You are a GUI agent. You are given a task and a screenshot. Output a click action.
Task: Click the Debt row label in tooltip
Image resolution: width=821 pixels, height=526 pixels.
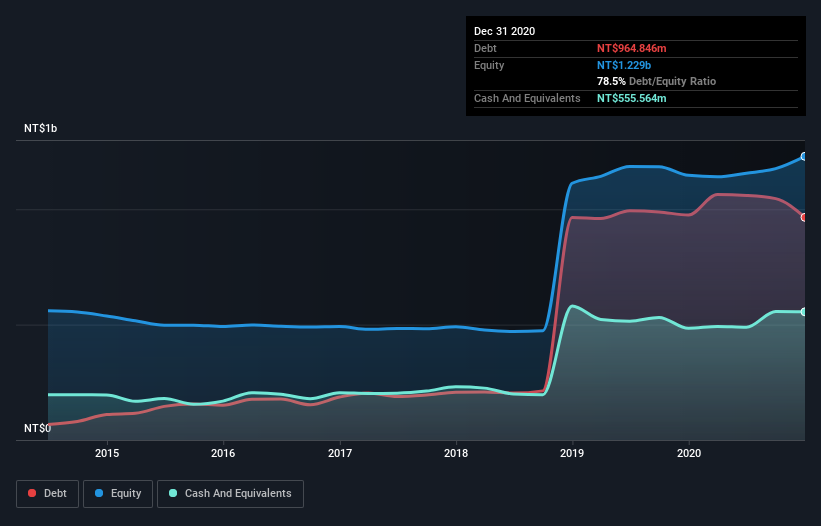coord(485,48)
